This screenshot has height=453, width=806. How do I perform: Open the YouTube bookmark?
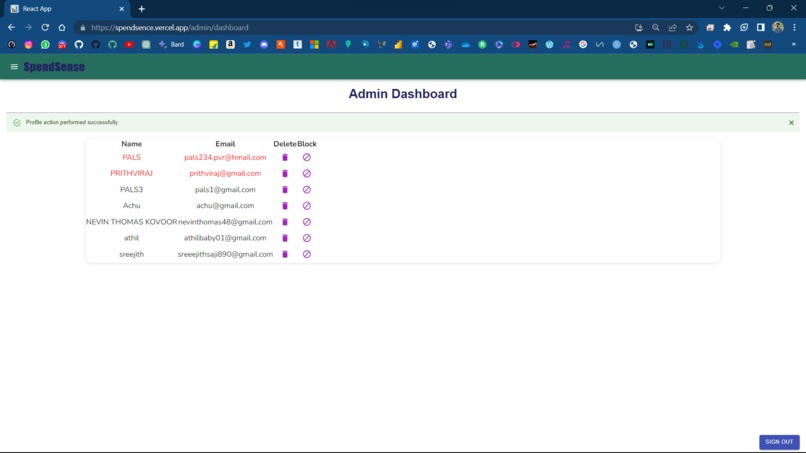coord(129,45)
